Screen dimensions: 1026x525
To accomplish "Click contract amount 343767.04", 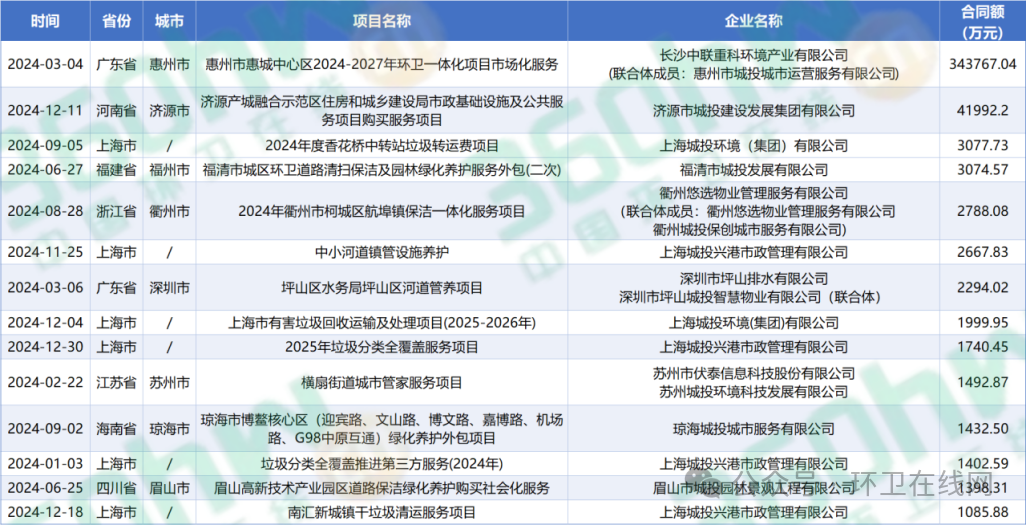I will click(x=983, y=64).
